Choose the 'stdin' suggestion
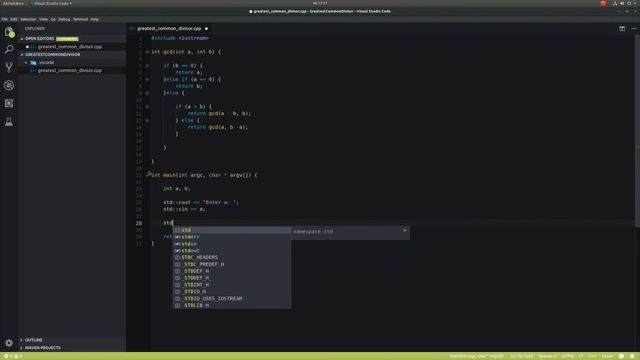This screenshot has width=640, height=360. click(232, 244)
